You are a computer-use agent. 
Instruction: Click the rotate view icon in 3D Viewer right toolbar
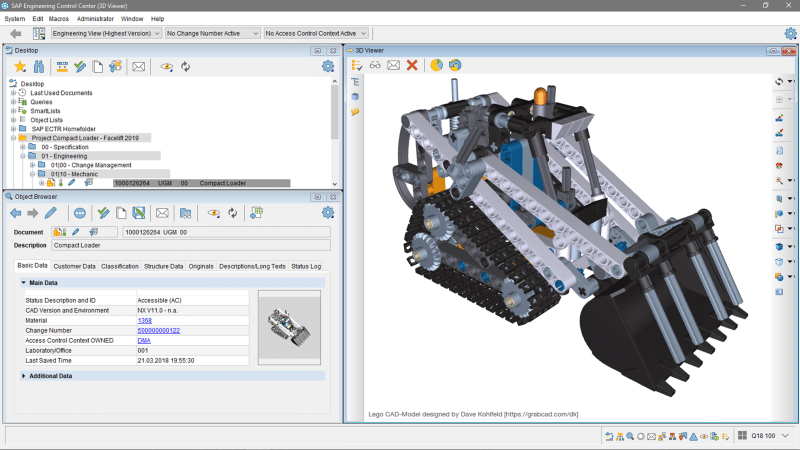pyautogui.click(x=779, y=82)
